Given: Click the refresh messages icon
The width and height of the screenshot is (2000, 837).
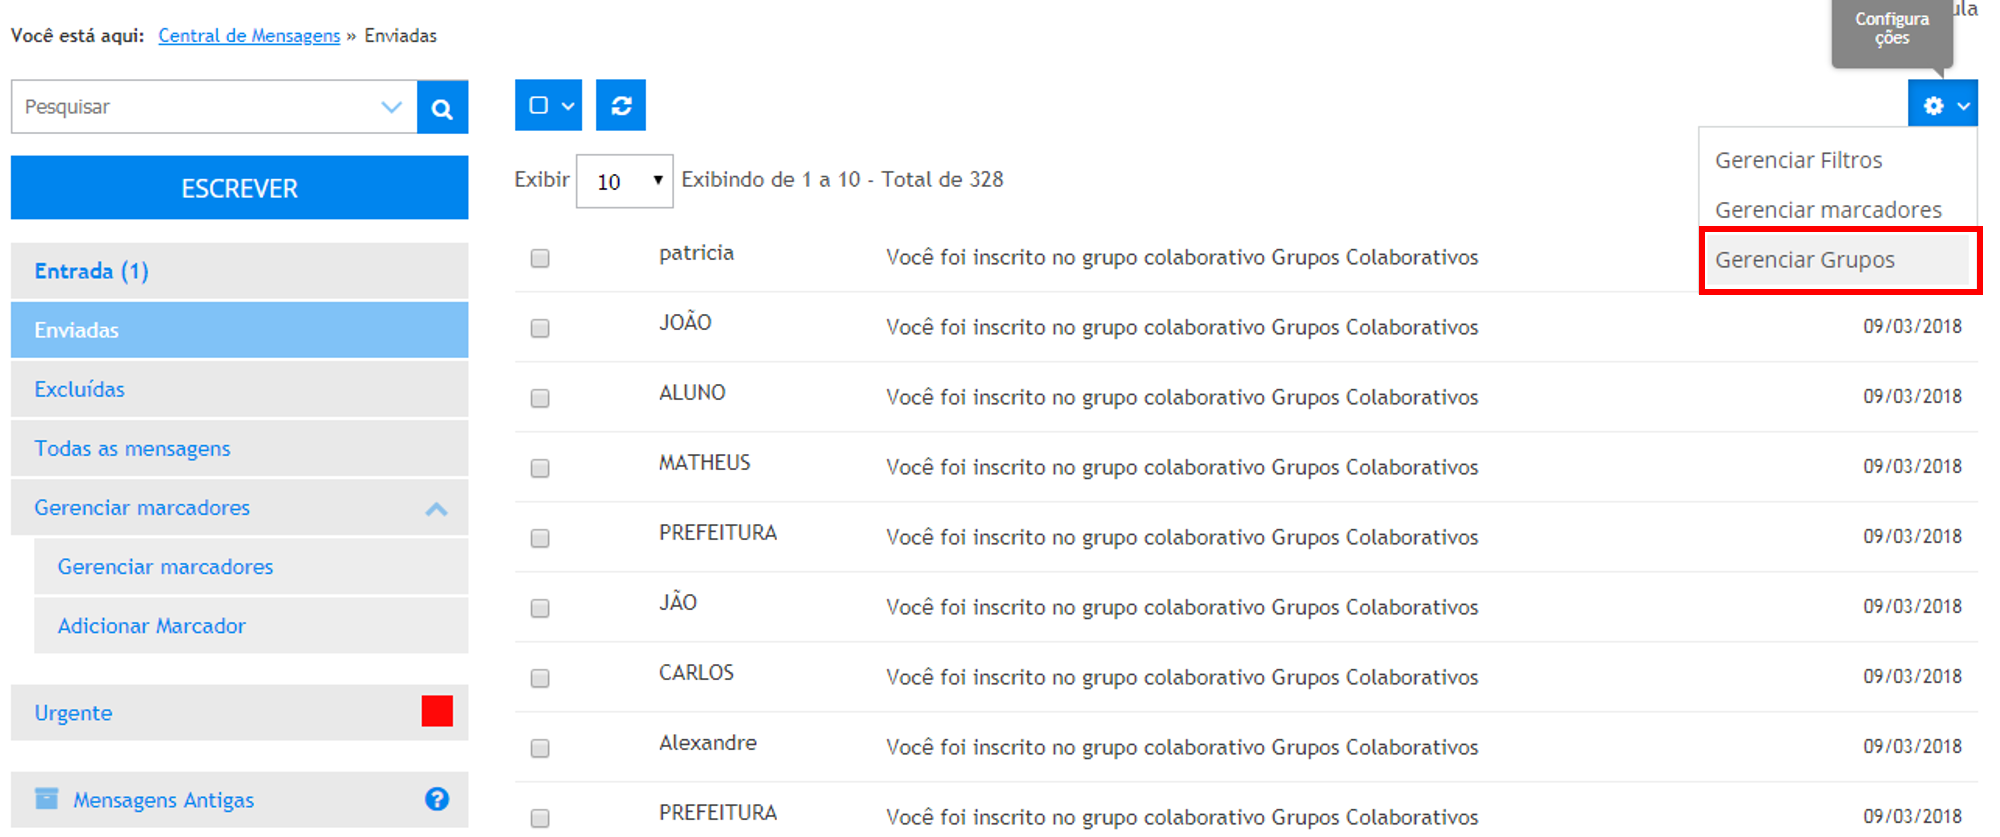Looking at the screenshot, I should [x=621, y=106].
